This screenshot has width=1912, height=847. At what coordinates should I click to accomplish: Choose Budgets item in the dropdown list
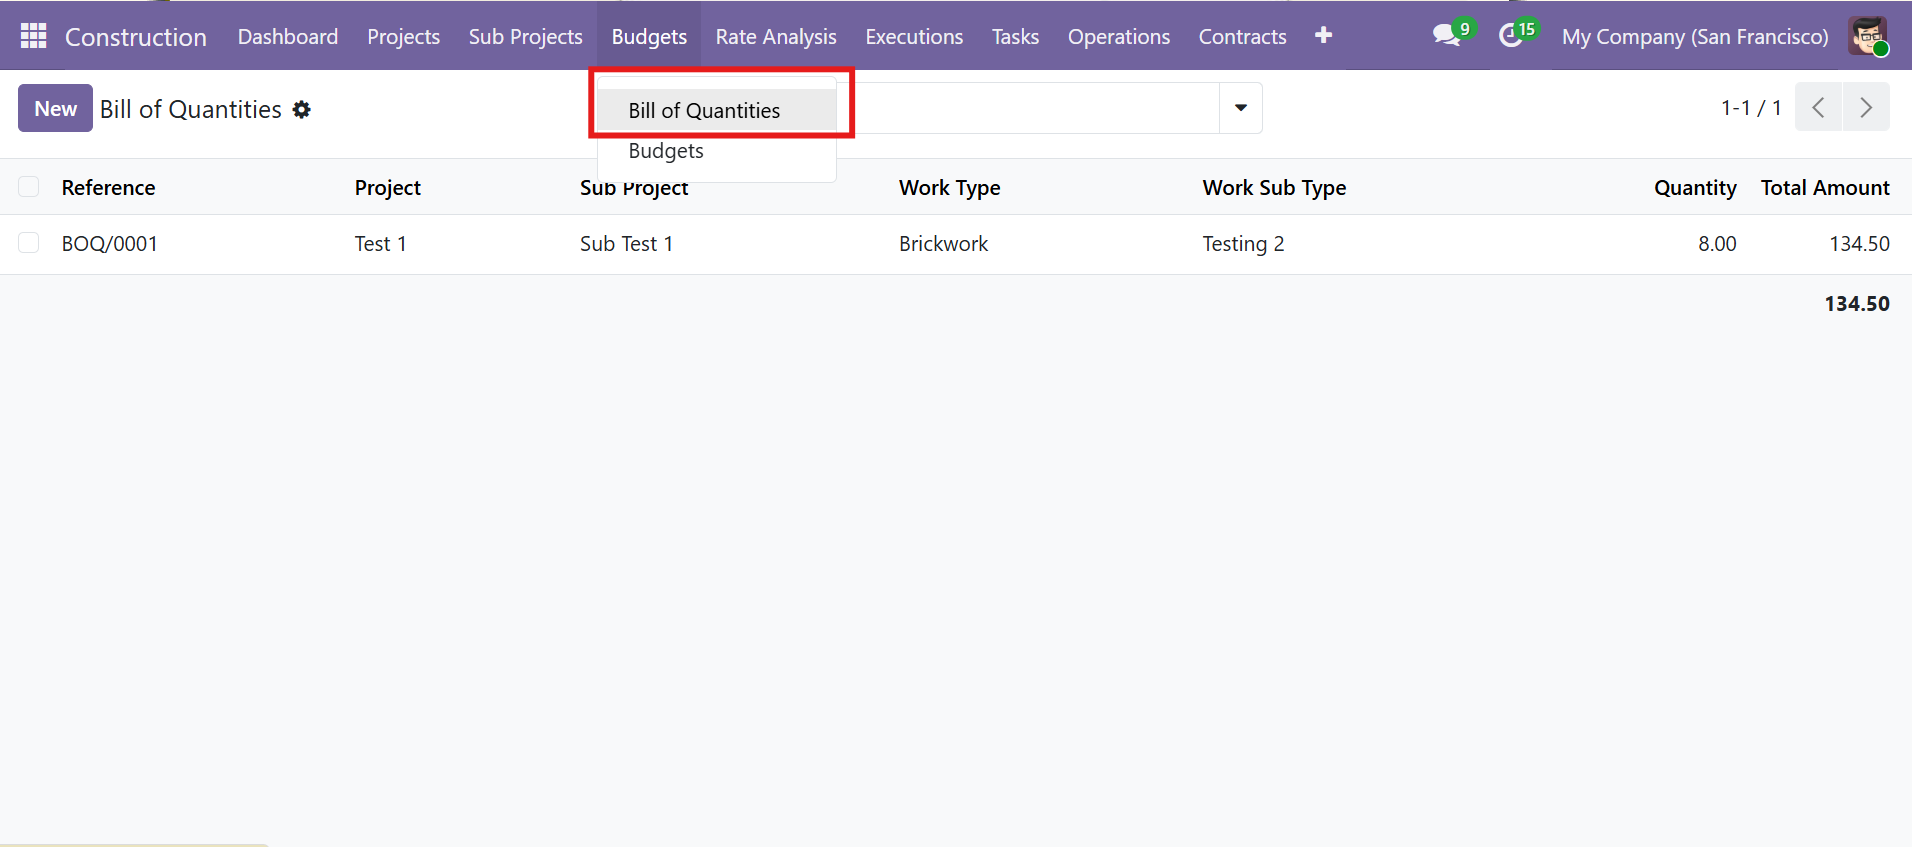(666, 151)
